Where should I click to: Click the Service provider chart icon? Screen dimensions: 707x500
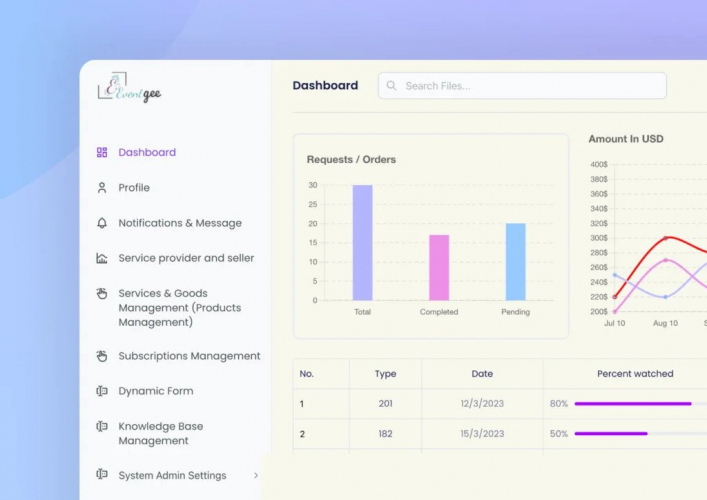point(102,258)
